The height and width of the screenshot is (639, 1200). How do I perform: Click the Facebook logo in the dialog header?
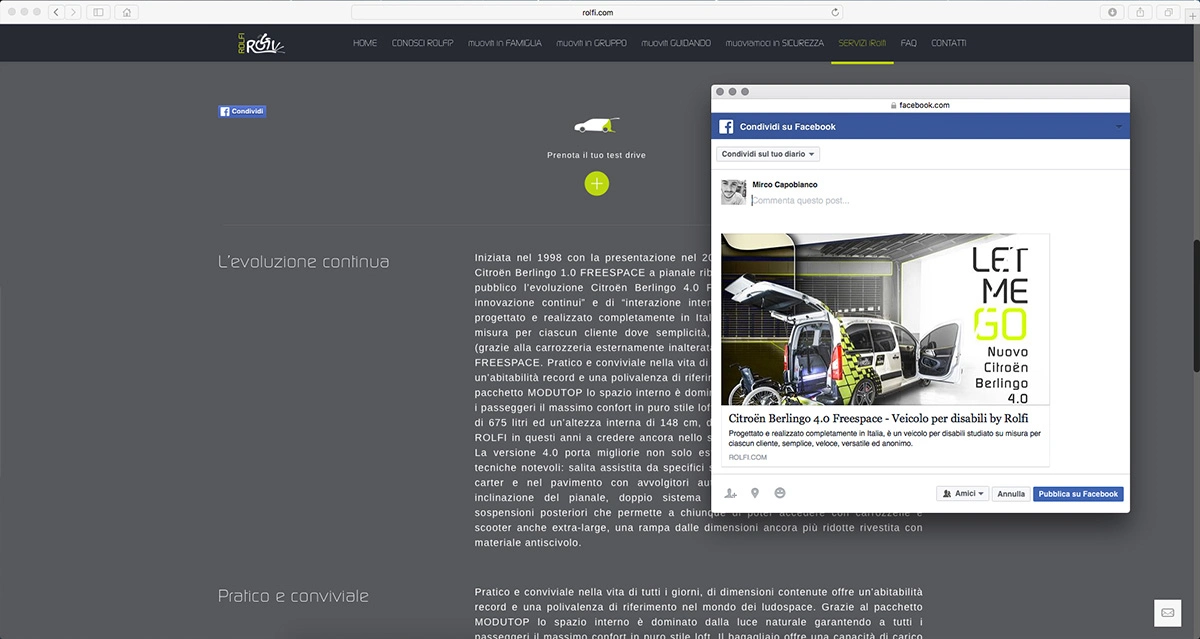click(x=726, y=127)
